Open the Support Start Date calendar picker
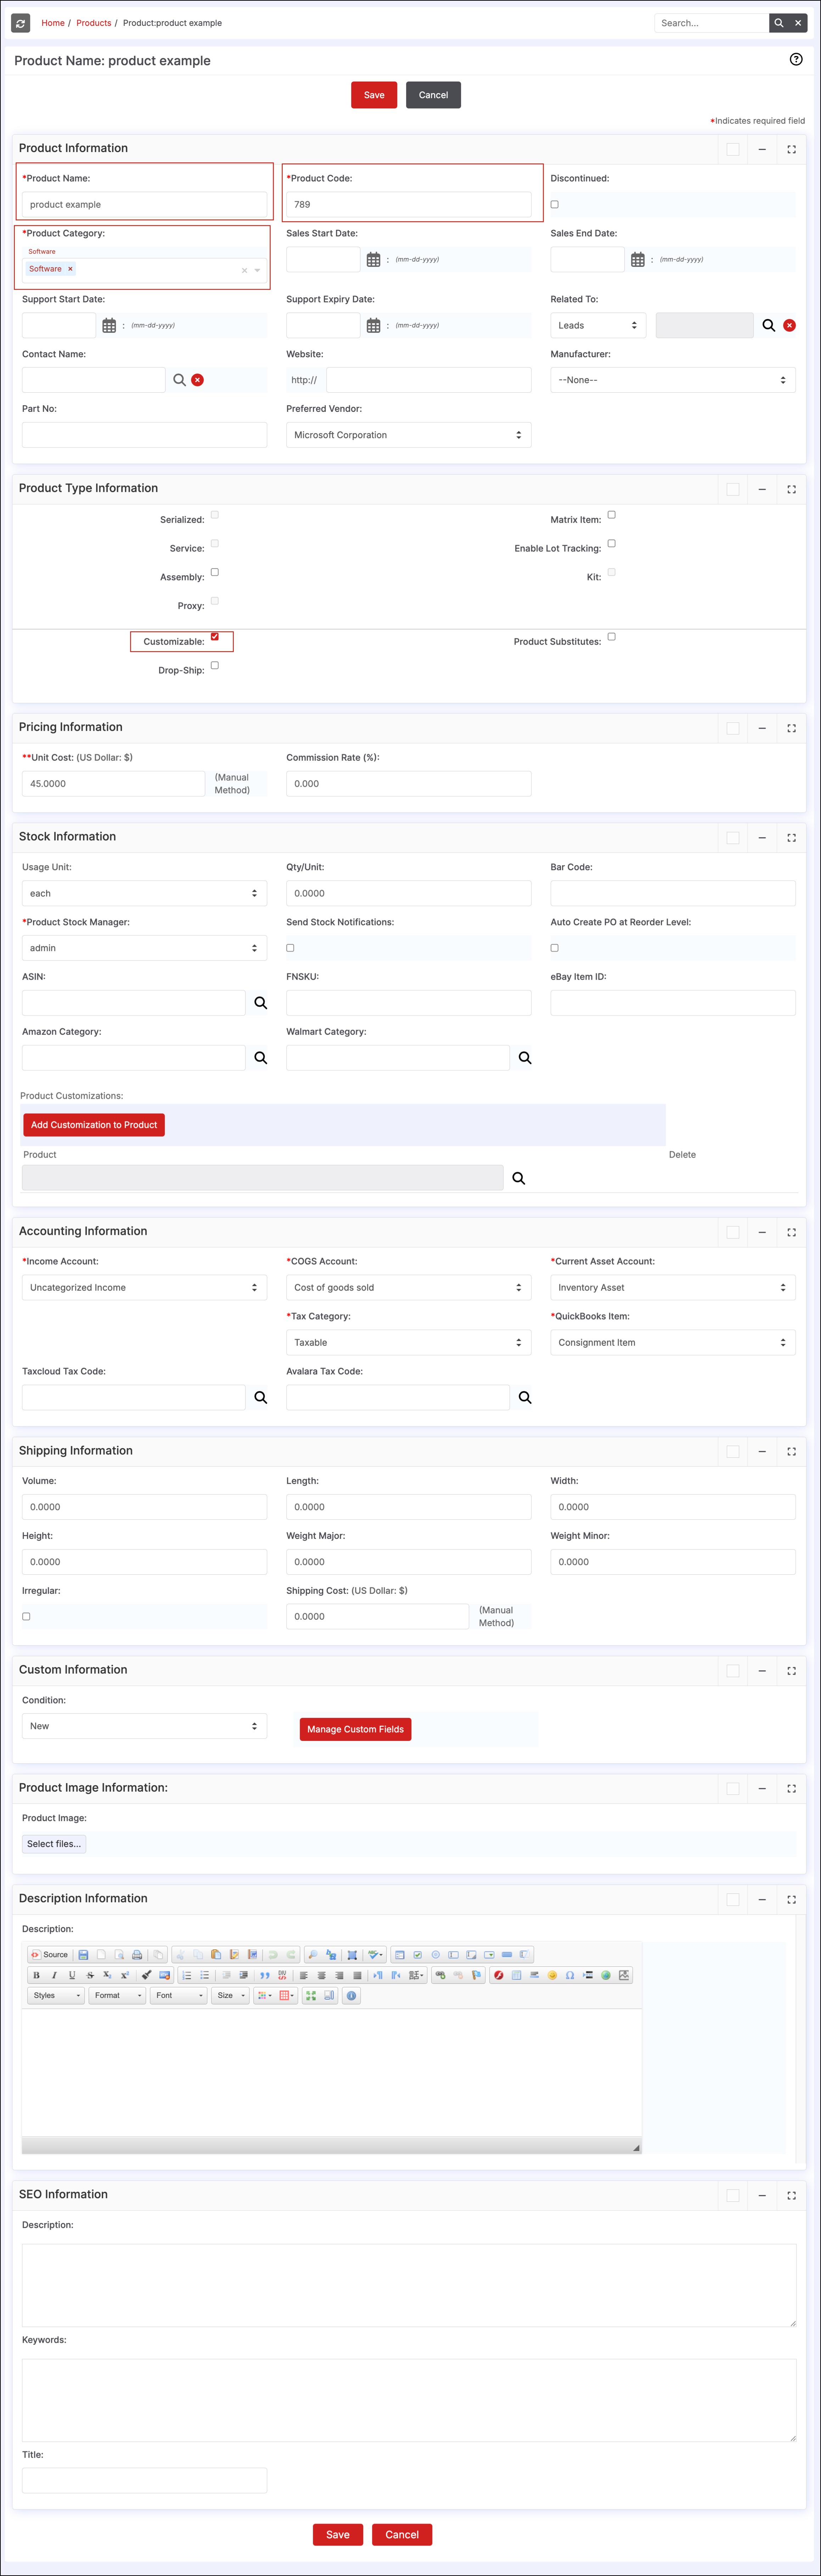This screenshot has height=2576, width=821. tap(109, 325)
